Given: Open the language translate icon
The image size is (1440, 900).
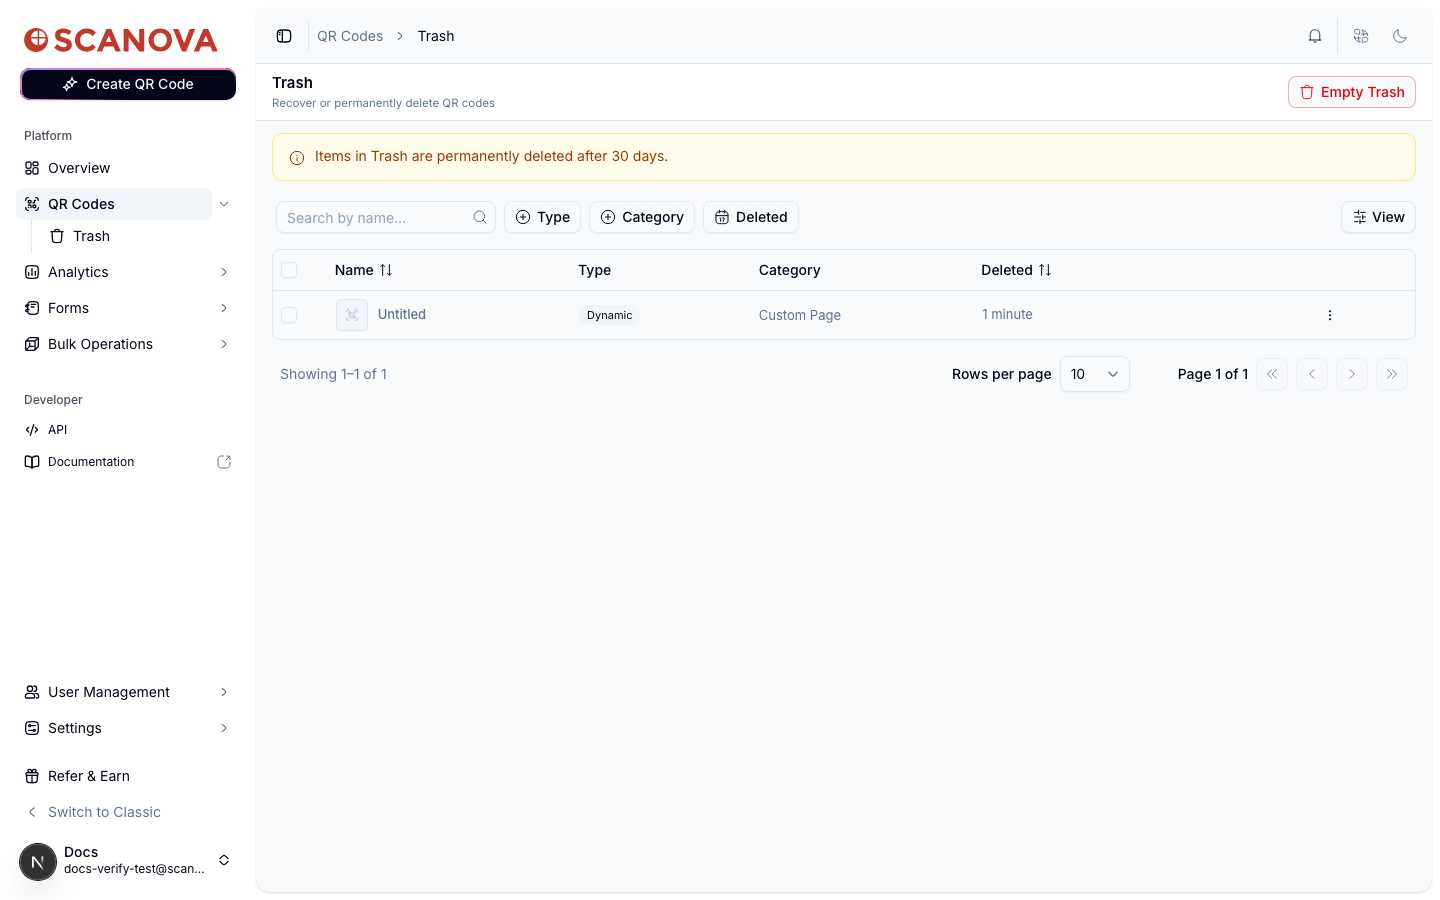Looking at the screenshot, I should pos(1361,36).
